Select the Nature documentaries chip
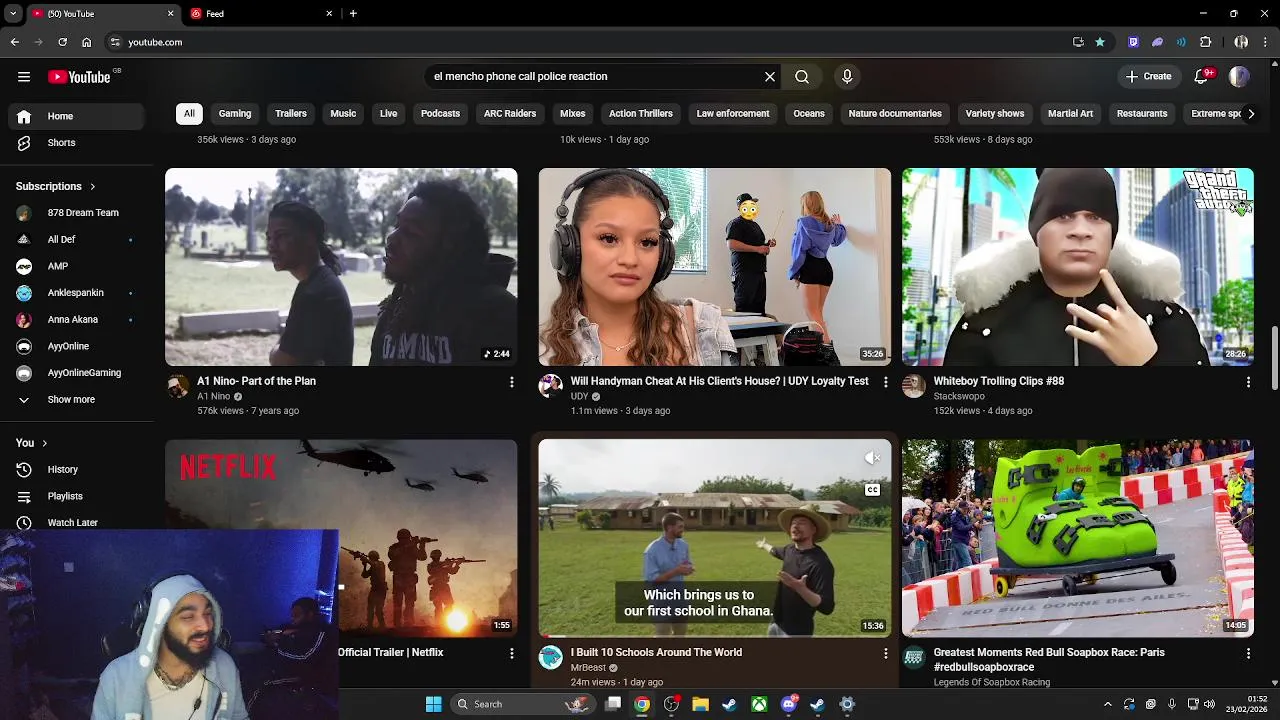The height and width of the screenshot is (720, 1280). pos(895,113)
